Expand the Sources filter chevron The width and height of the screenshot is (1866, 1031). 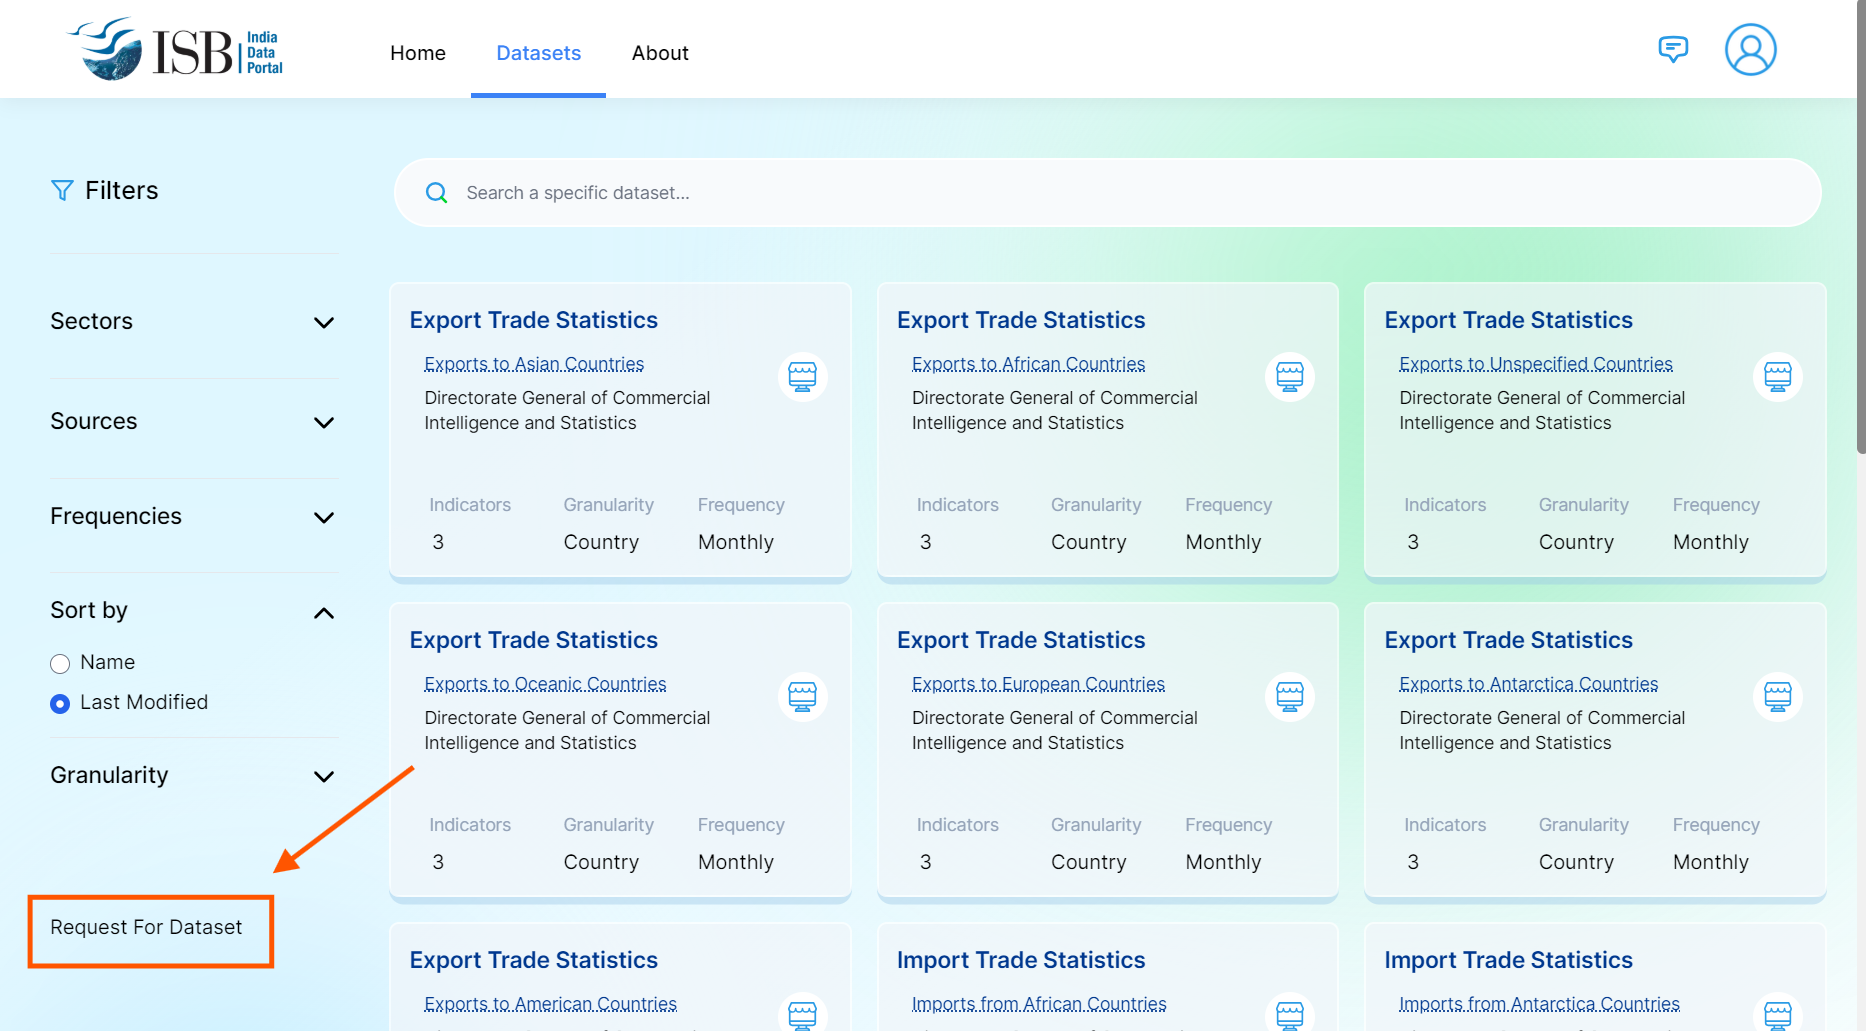(323, 422)
